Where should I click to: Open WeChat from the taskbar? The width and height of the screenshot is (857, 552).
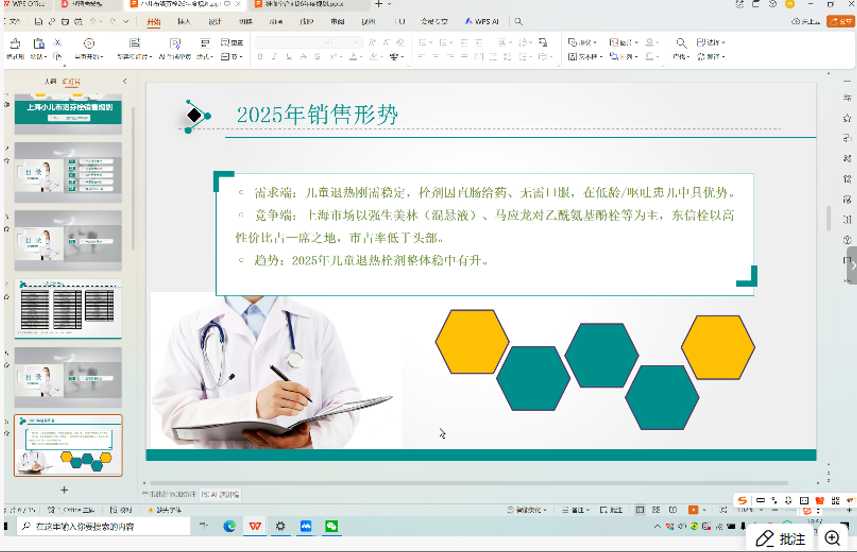coord(331,526)
